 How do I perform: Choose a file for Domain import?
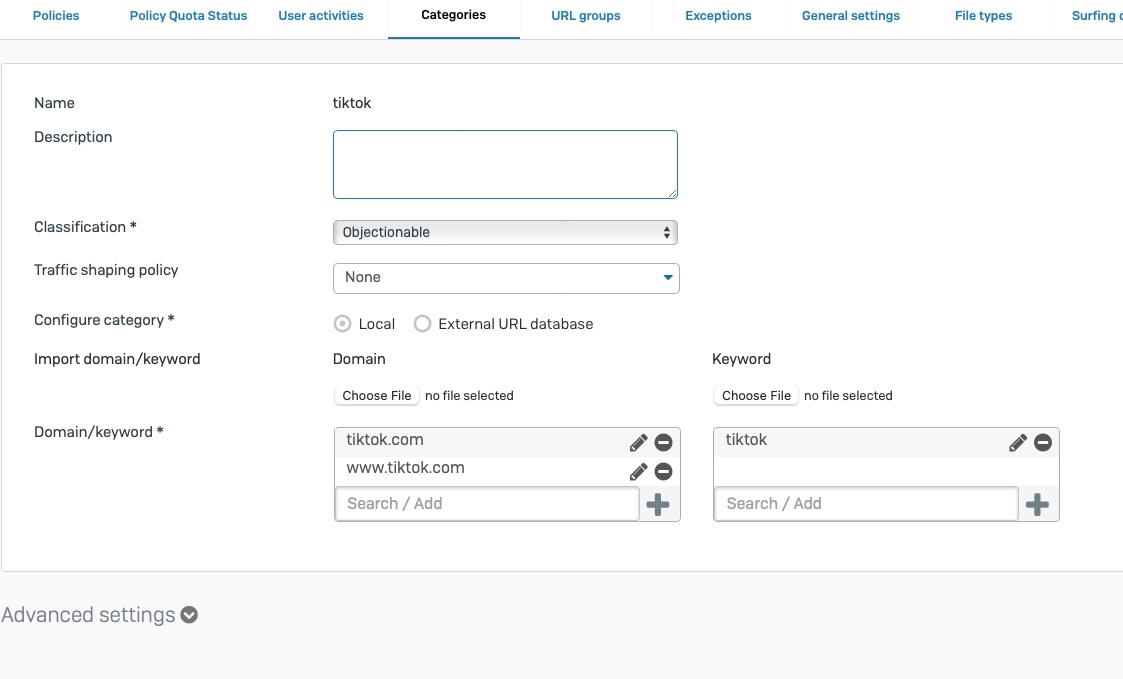click(377, 395)
